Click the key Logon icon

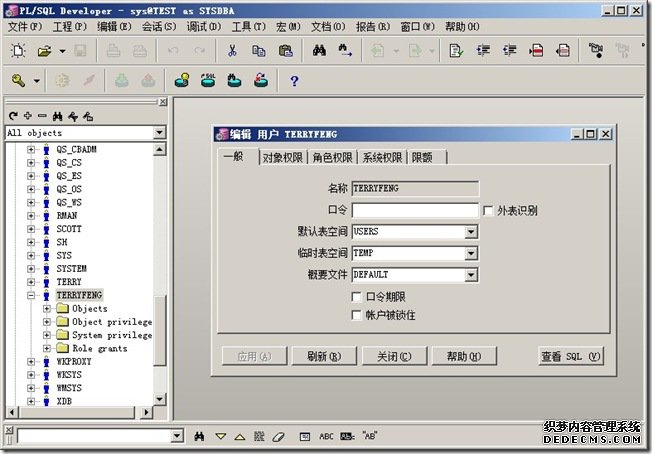(x=19, y=81)
